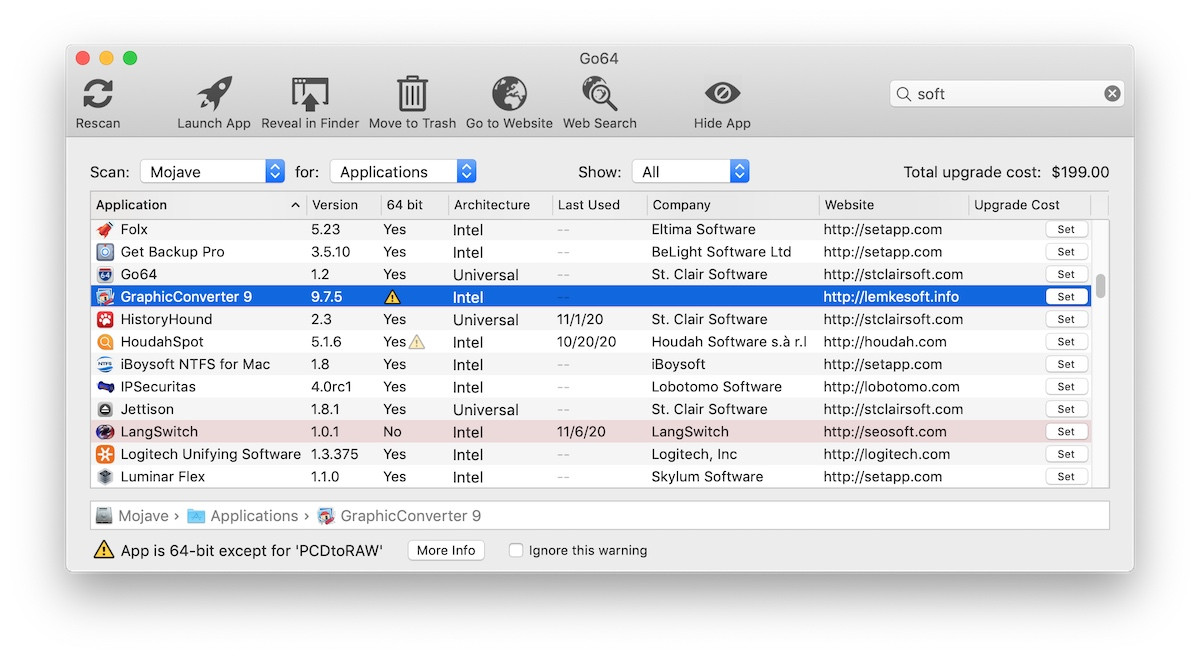Sort by the Application column header
Screen dimensions: 1200x659
(x=198, y=205)
